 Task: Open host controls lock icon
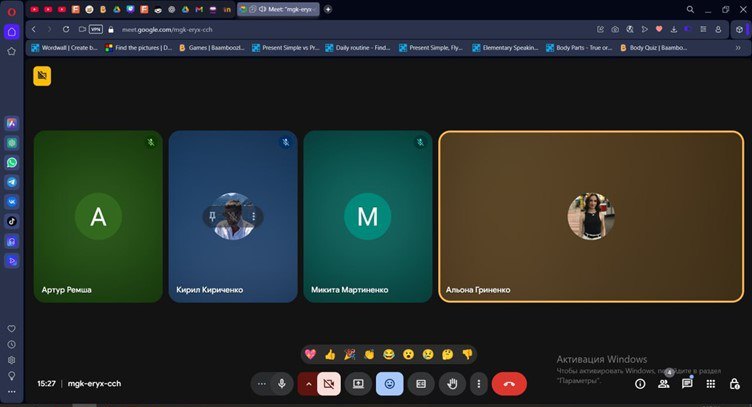pyautogui.click(x=735, y=383)
